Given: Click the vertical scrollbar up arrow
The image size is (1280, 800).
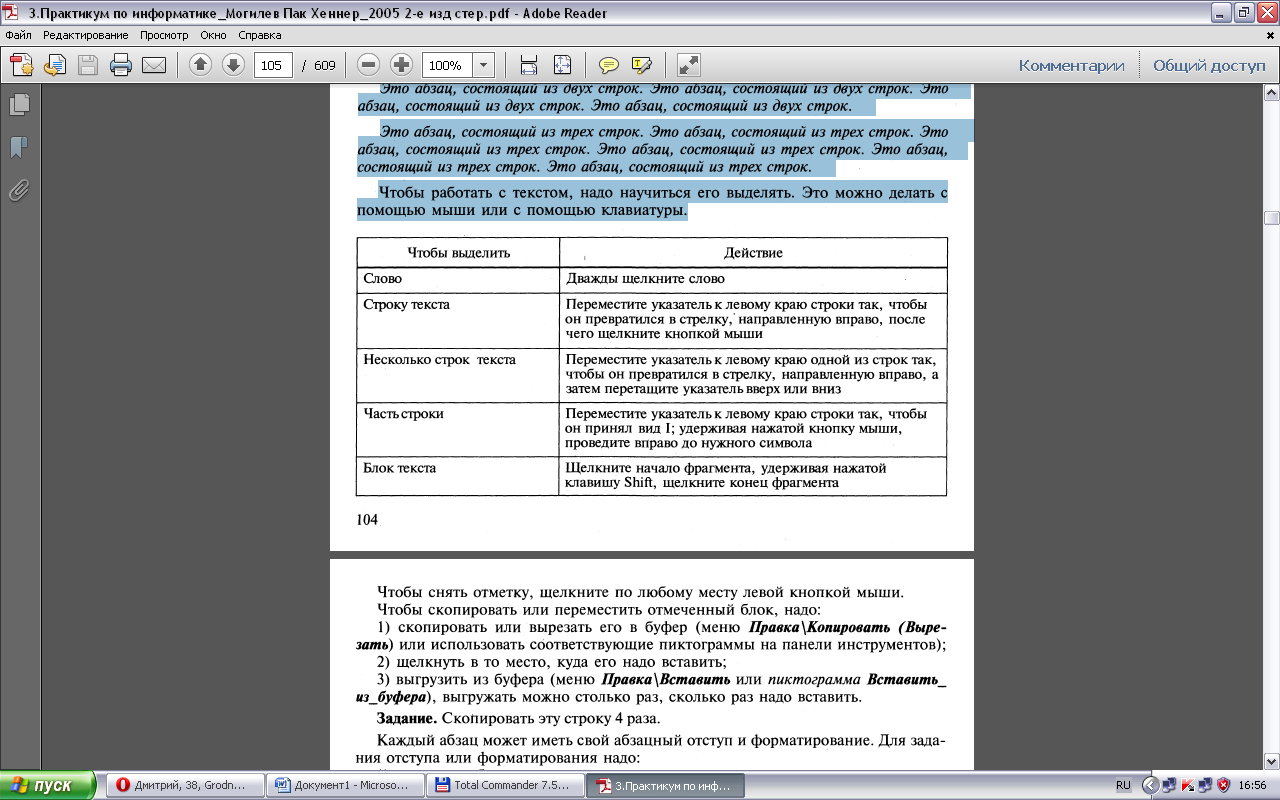Looking at the screenshot, I should (1271, 92).
